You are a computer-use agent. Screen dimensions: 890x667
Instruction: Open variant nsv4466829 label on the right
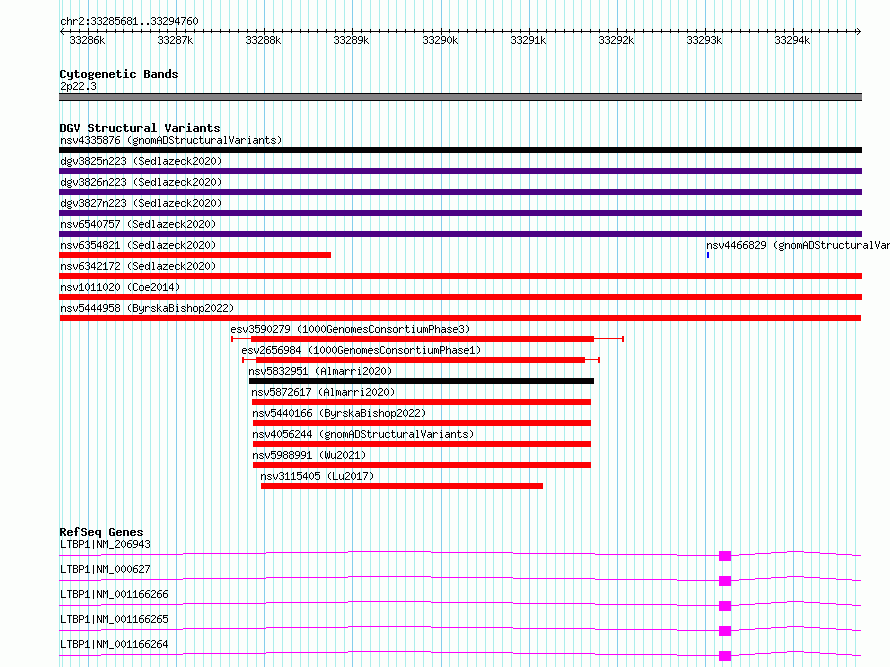(797, 245)
